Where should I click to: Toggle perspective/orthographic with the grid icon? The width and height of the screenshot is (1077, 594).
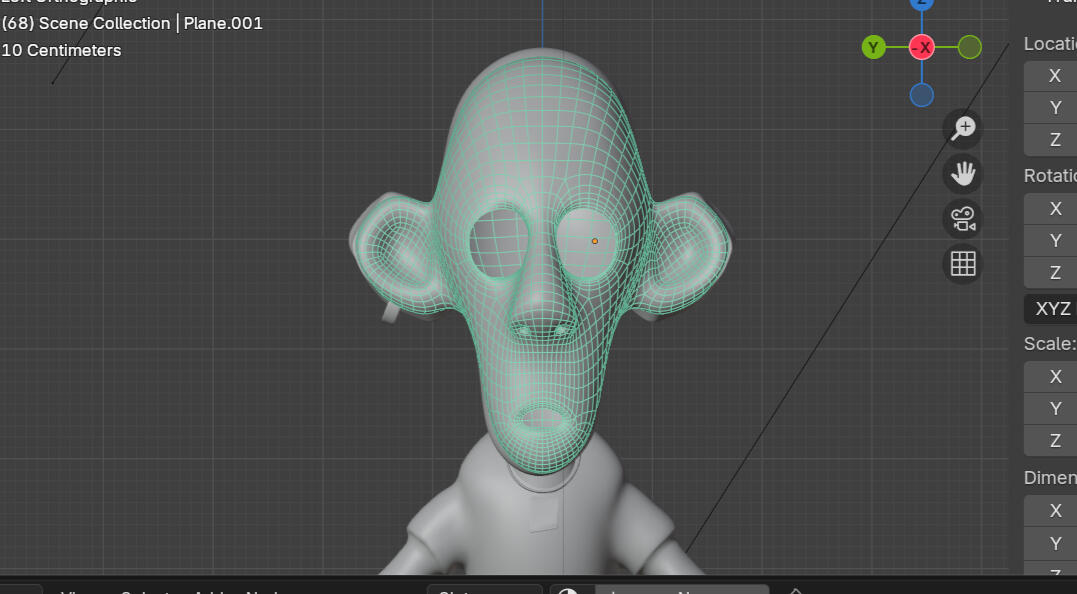coord(963,264)
